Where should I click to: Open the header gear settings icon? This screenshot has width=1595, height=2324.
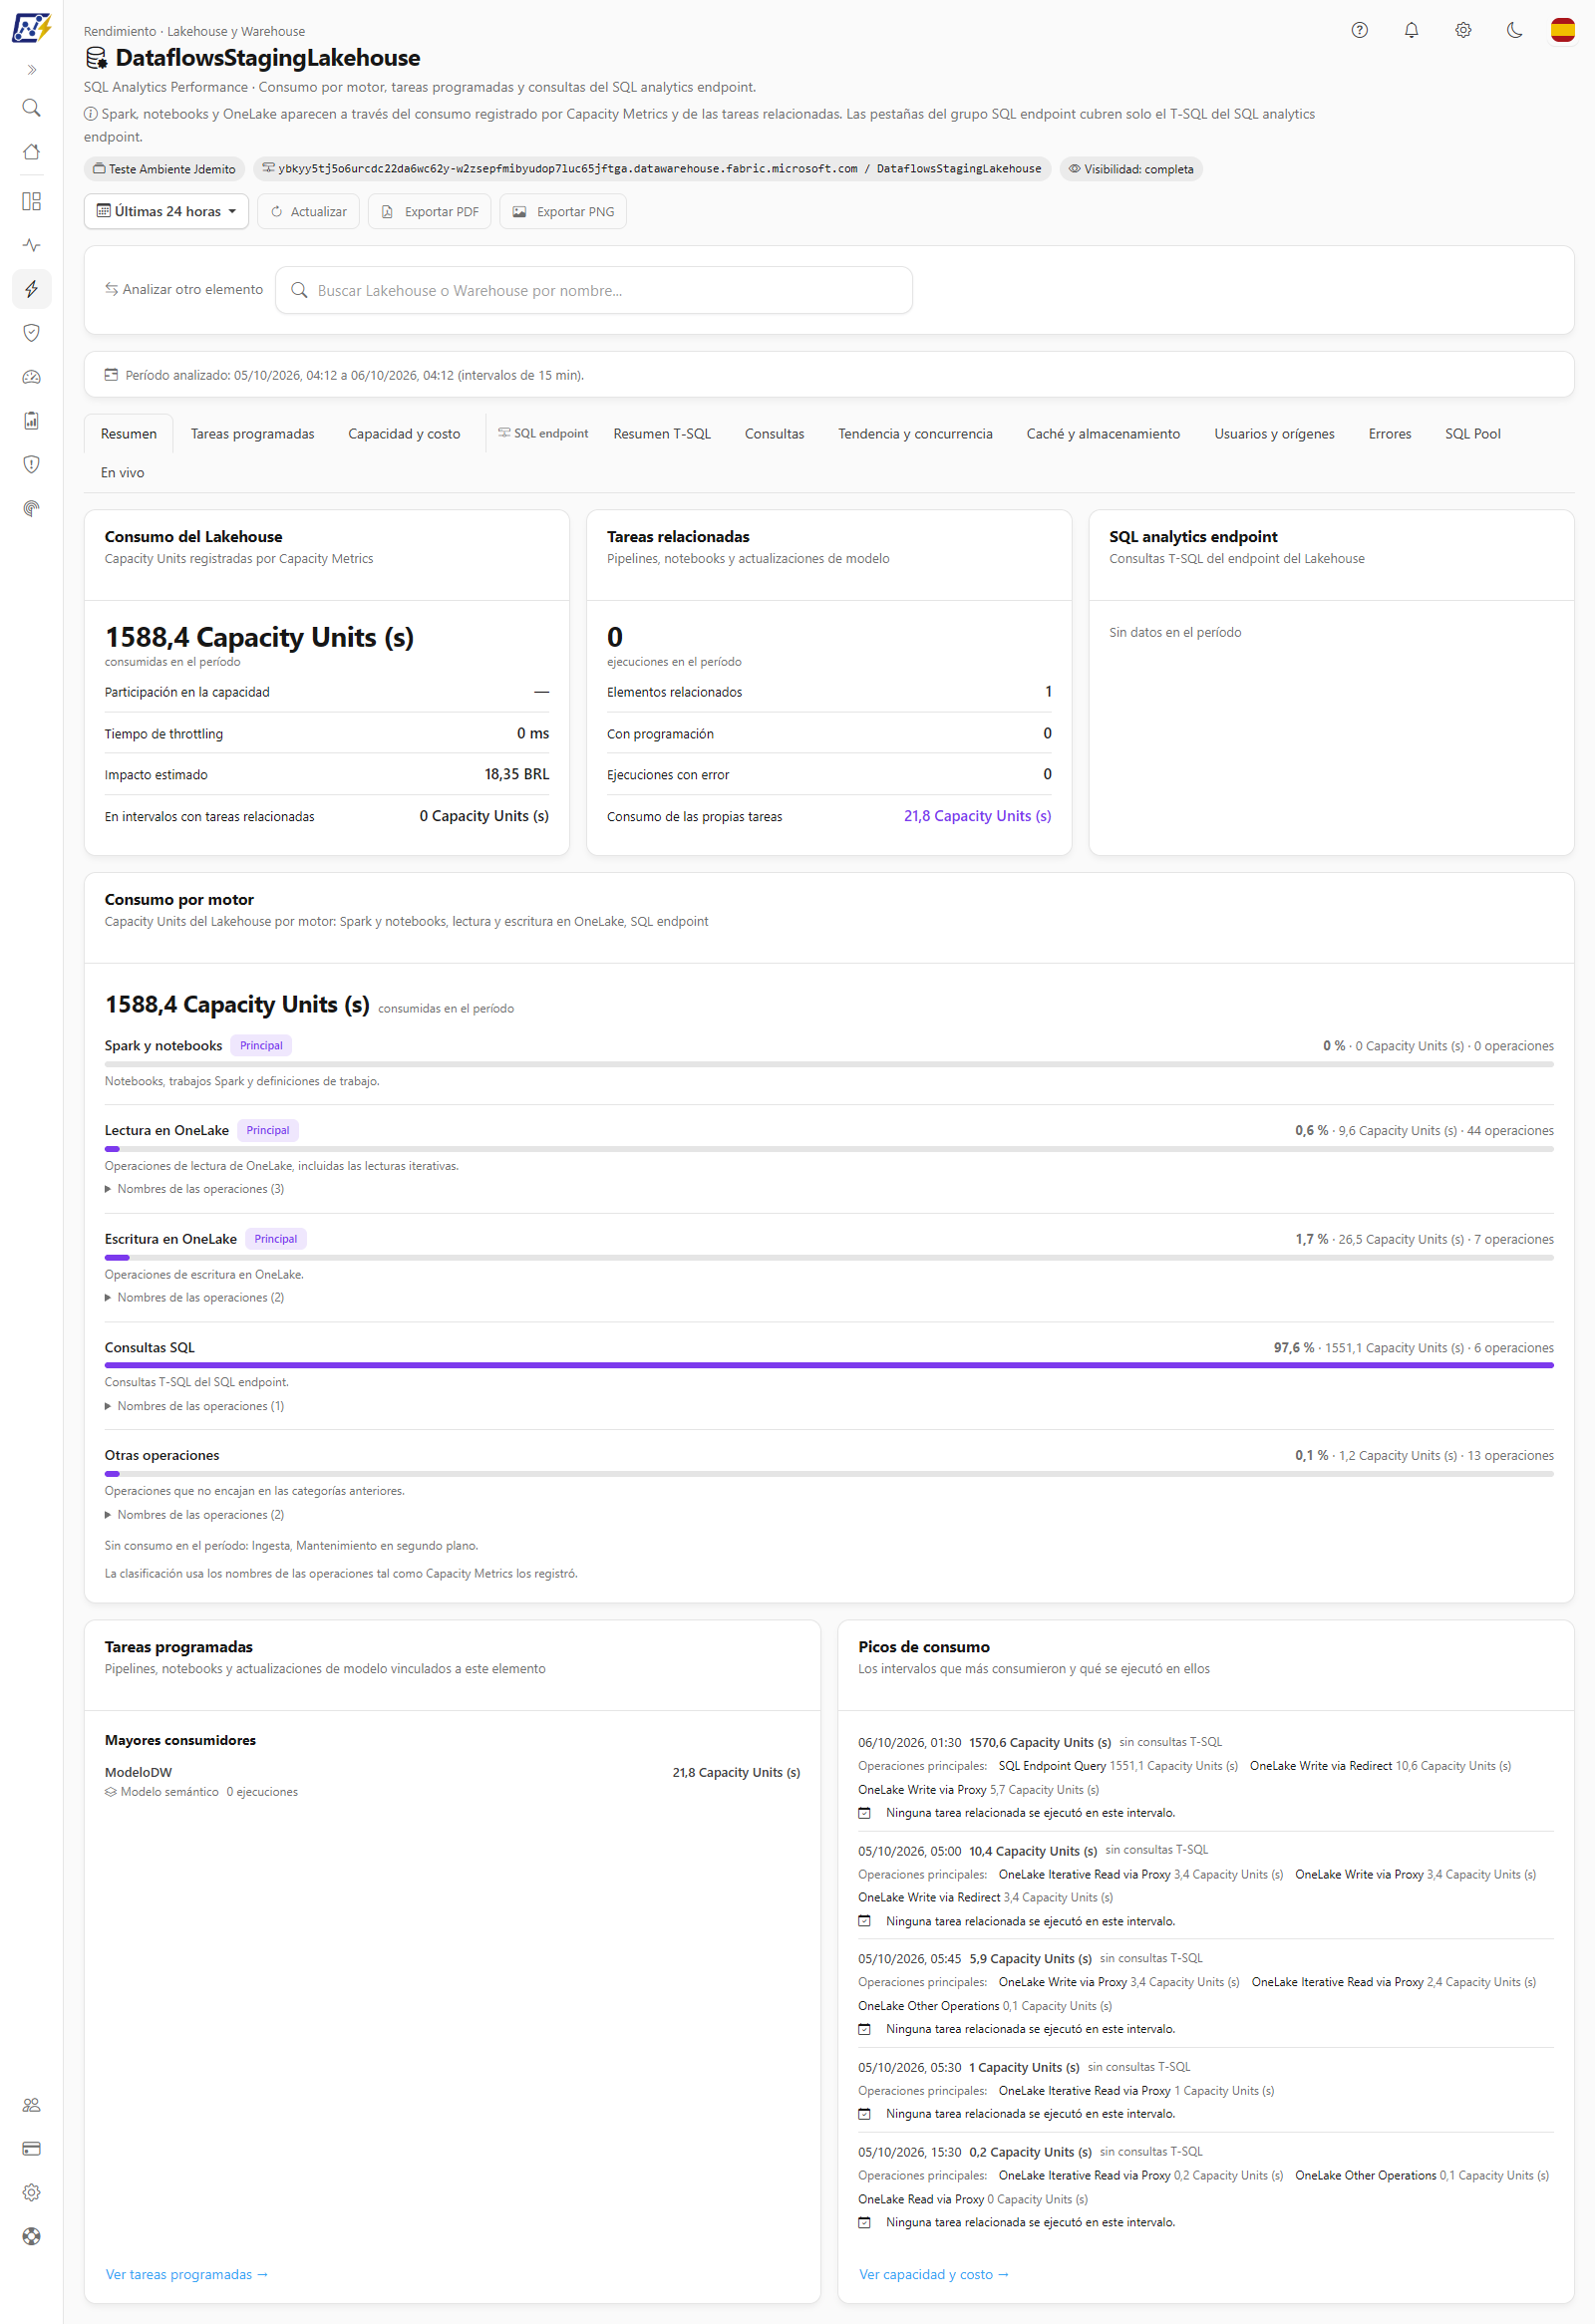point(1463,30)
